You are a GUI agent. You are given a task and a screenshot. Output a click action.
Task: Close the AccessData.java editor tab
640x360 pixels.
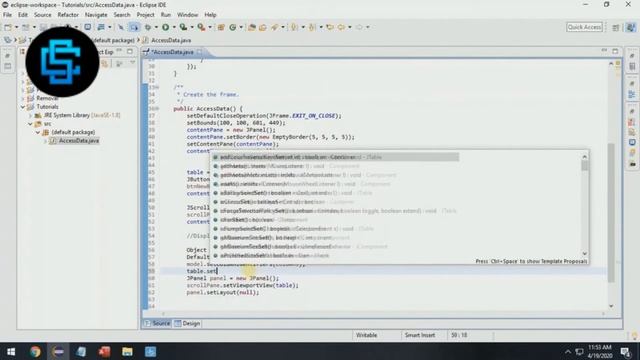(200, 52)
